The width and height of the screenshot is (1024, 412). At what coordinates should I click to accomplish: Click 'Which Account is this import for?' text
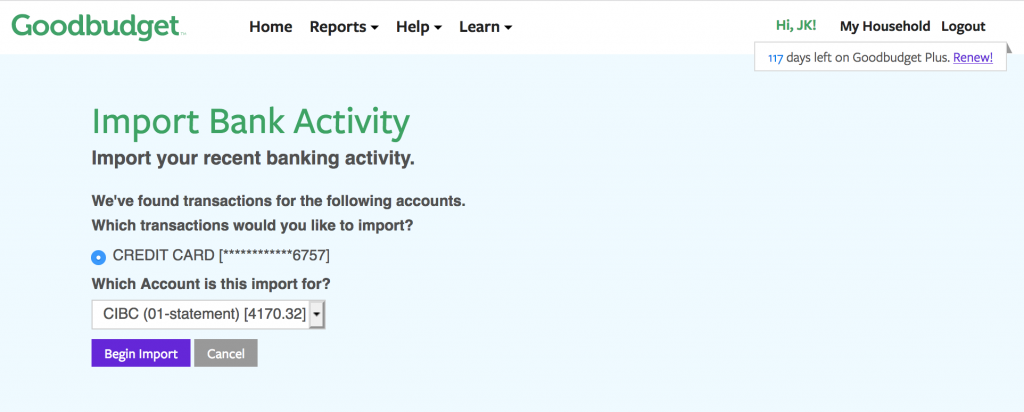point(211,284)
